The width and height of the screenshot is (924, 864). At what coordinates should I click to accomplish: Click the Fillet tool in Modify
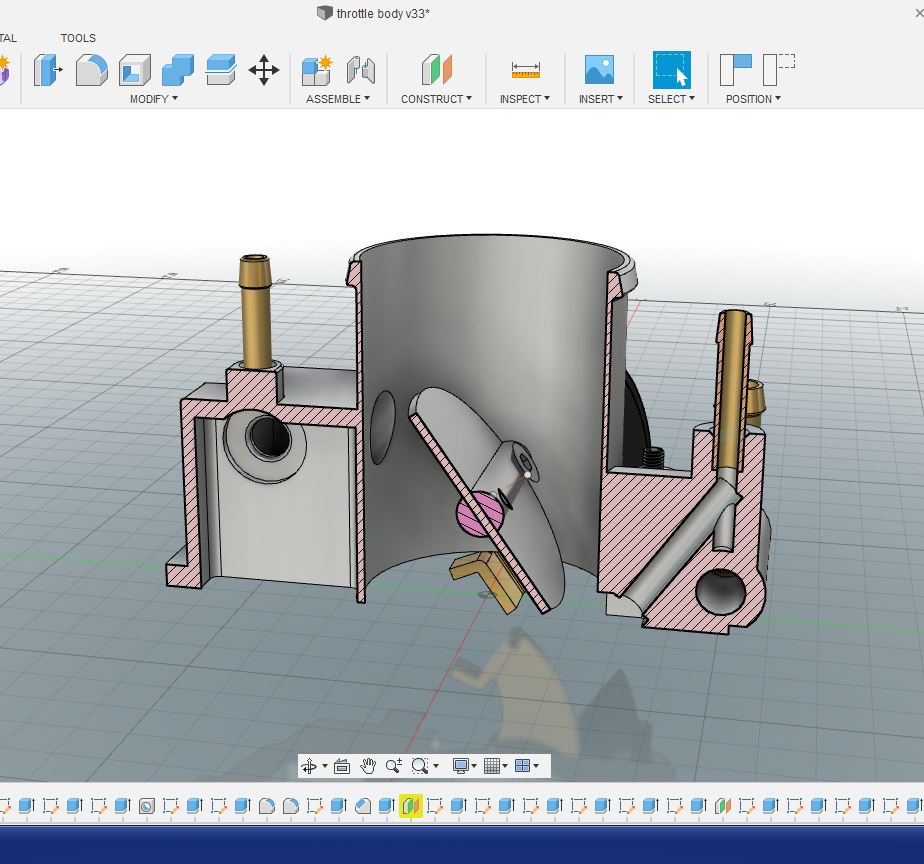click(91, 70)
